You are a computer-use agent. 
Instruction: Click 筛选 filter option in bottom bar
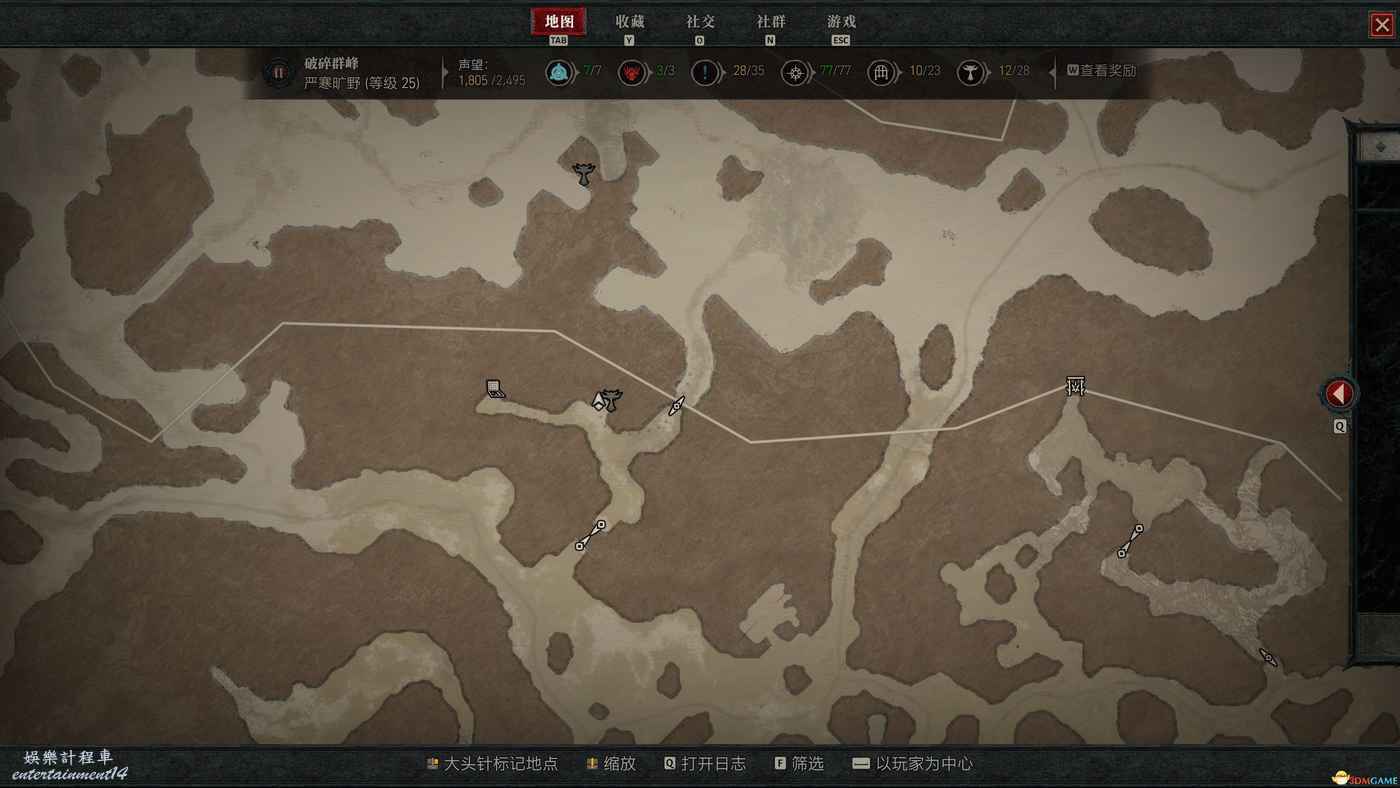[x=800, y=763]
